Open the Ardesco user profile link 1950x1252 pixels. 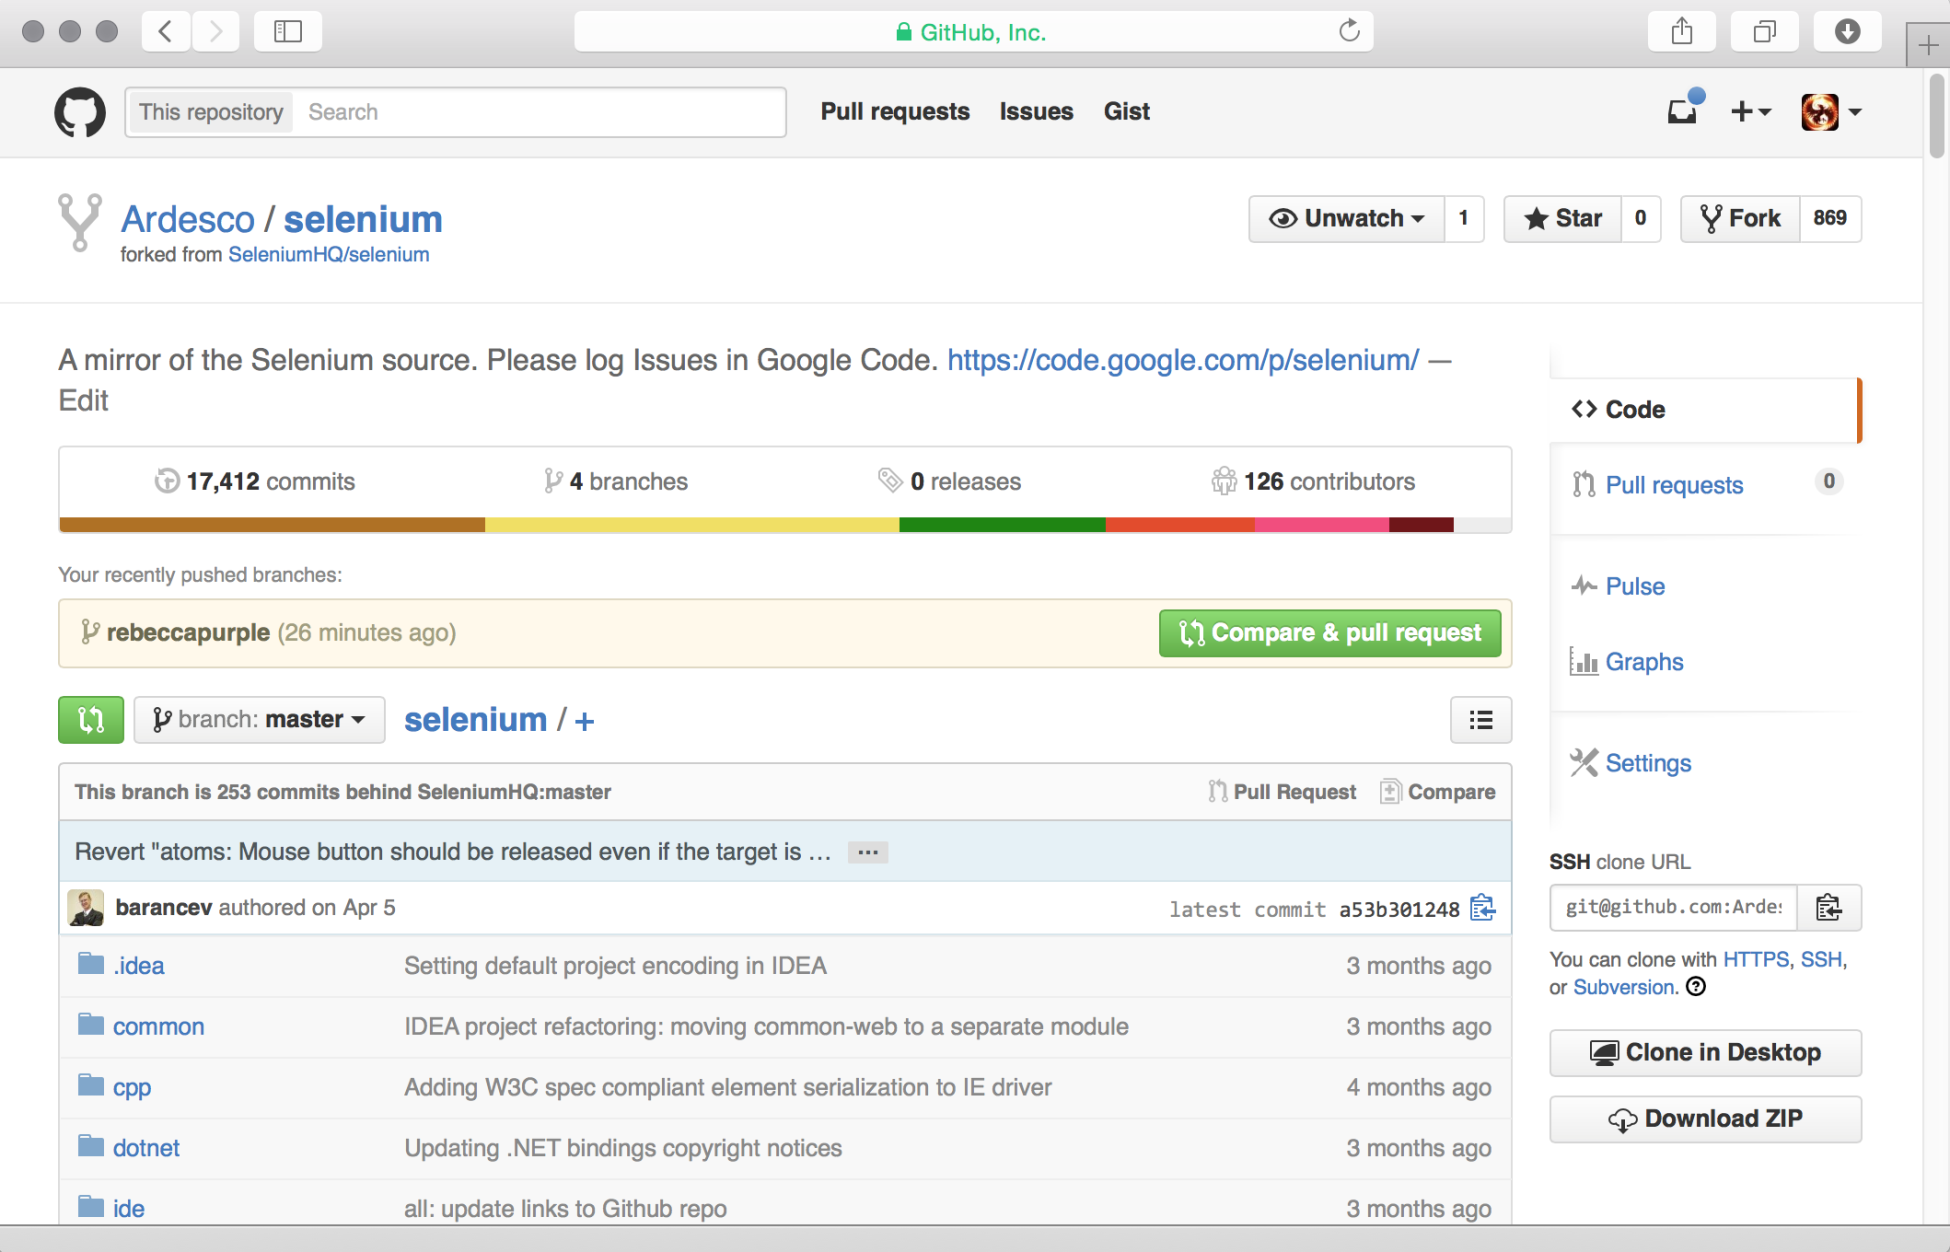(x=188, y=219)
